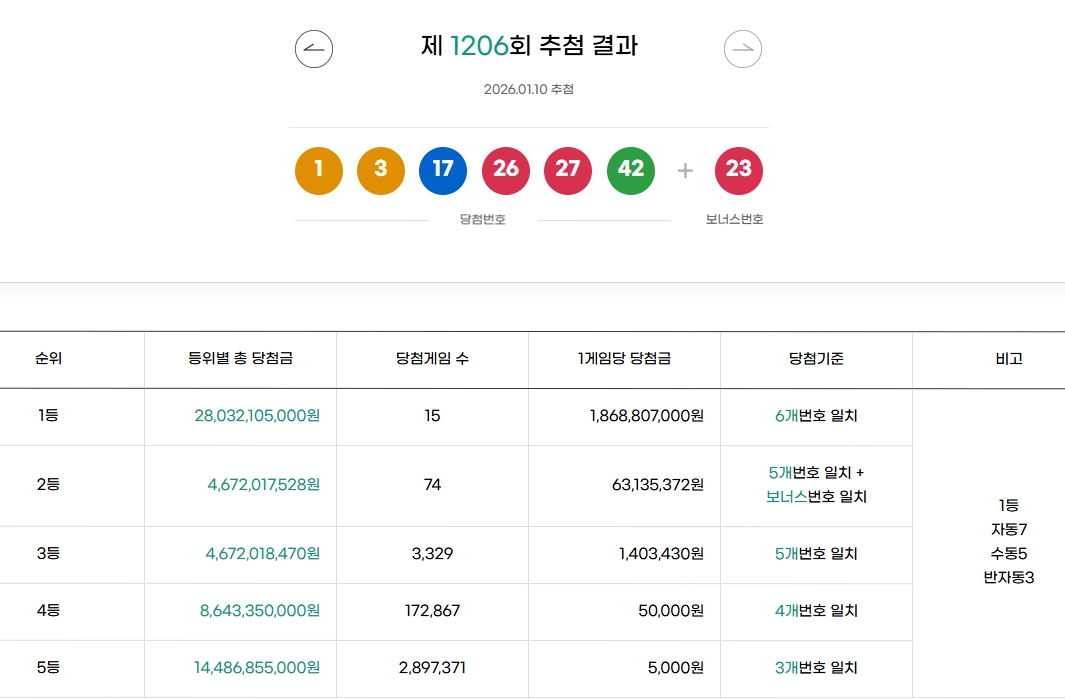This screenshot has height=700, width=1065.
Task: Click lottery ball number 3
Action: tap(380, 170)
